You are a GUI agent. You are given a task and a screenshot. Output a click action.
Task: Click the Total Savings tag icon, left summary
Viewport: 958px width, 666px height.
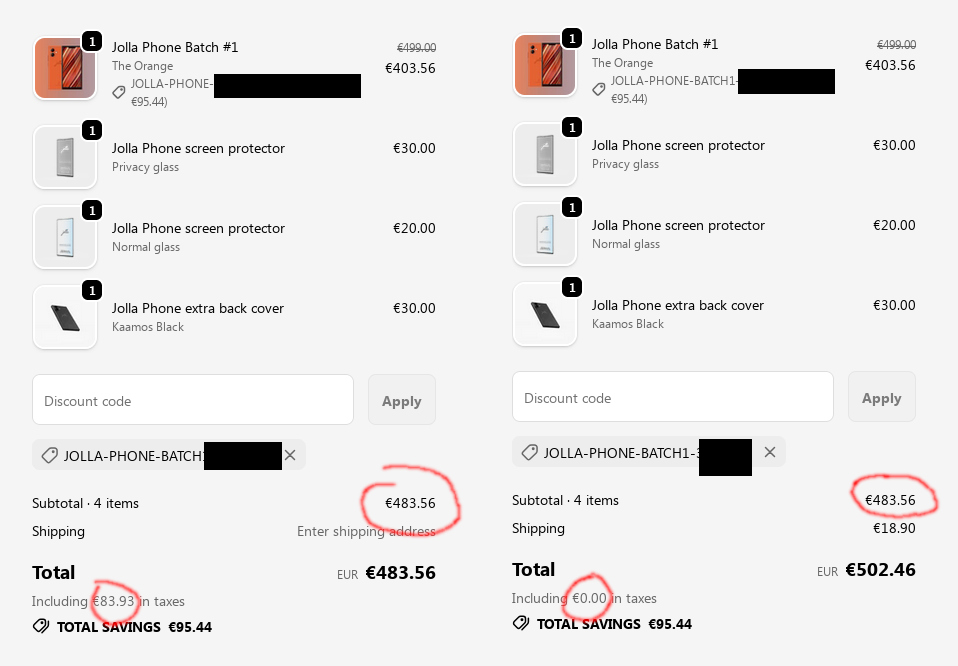point(41,627)
